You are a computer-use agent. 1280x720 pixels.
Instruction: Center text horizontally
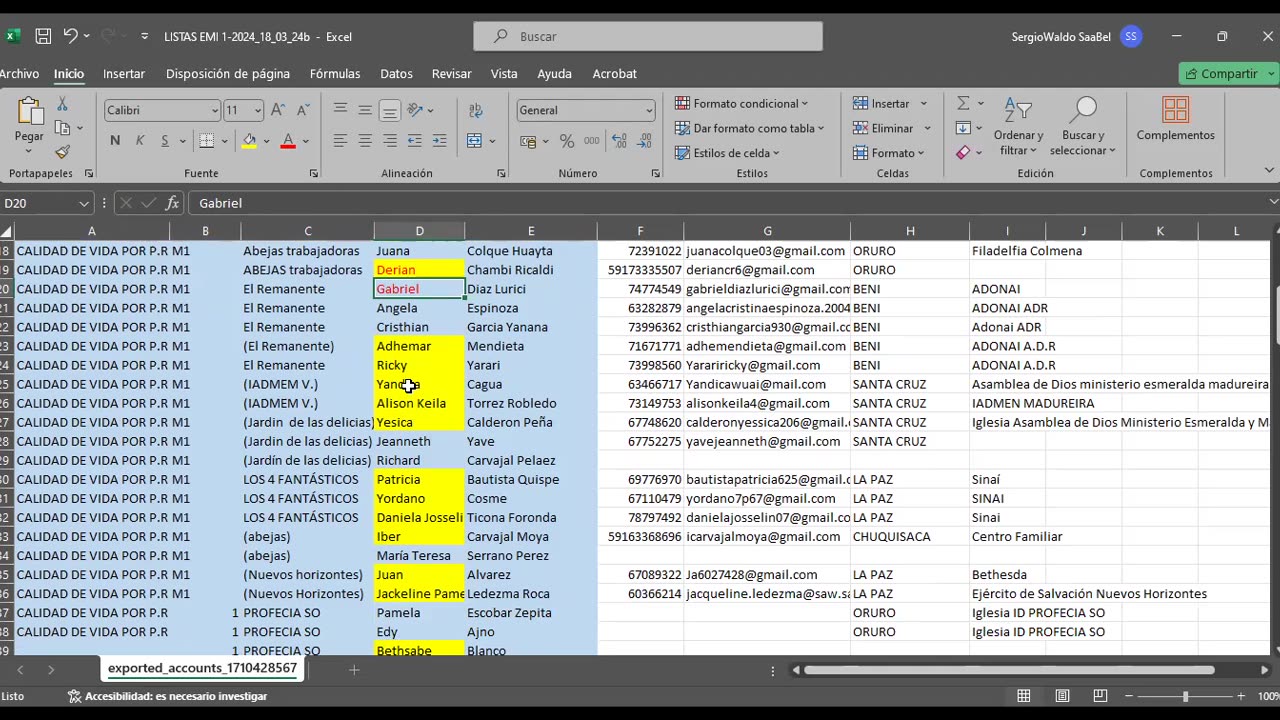[365, 141]
